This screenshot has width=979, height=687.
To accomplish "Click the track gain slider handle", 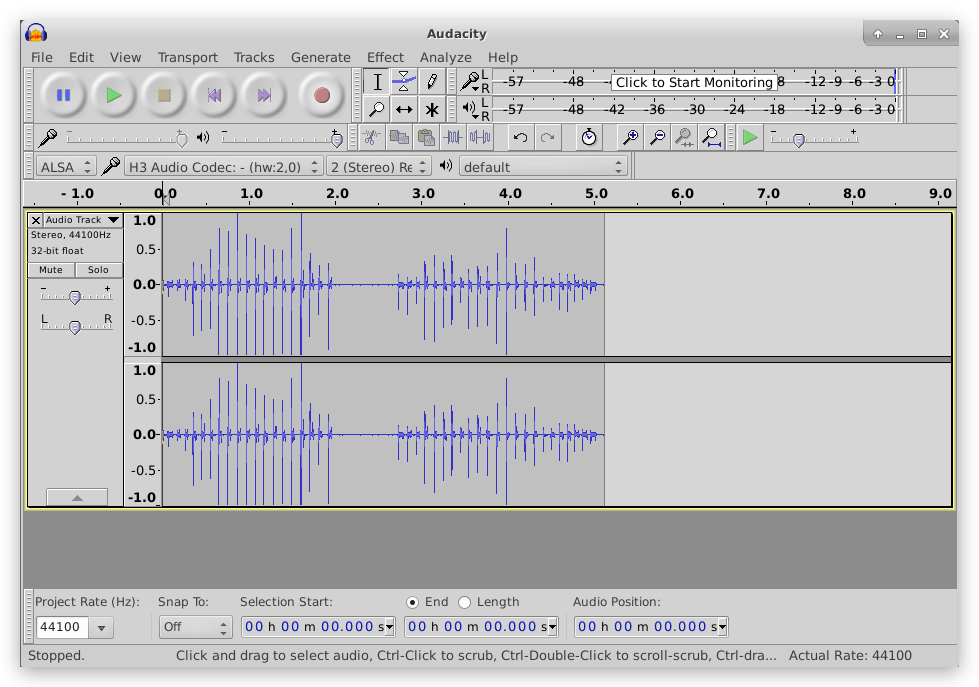I will click(x=75, y=297).
